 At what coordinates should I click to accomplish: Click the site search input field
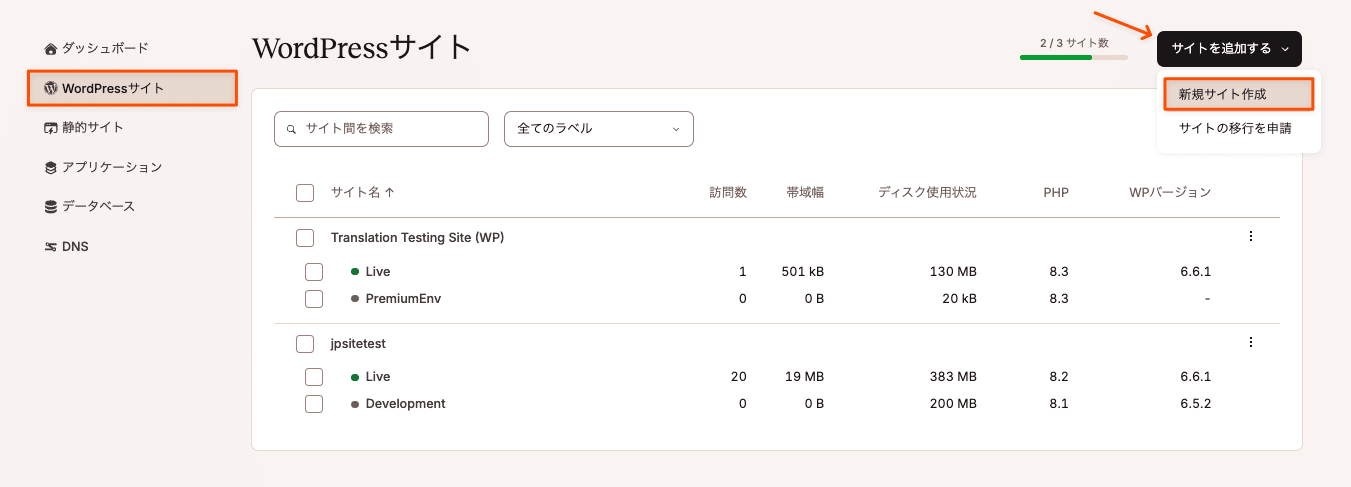pos(390,129)
